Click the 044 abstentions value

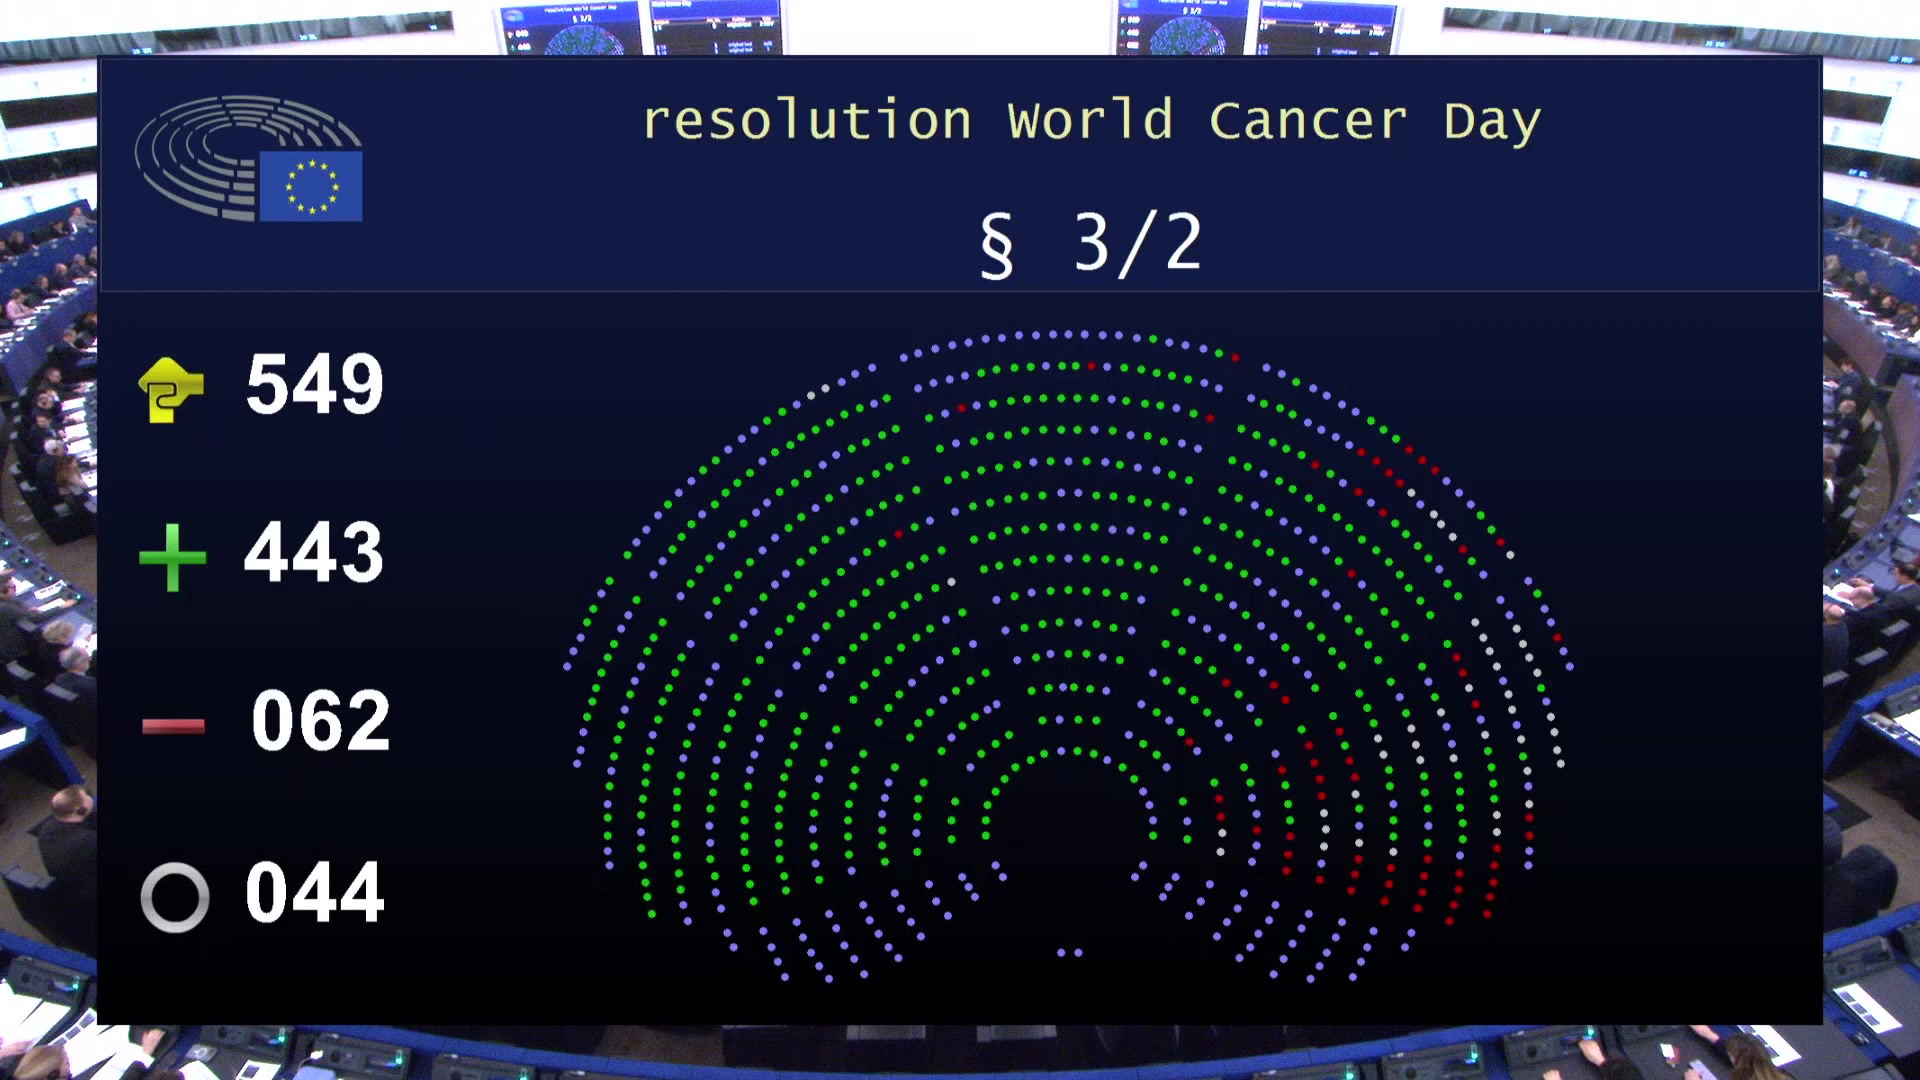pos(315,893)
